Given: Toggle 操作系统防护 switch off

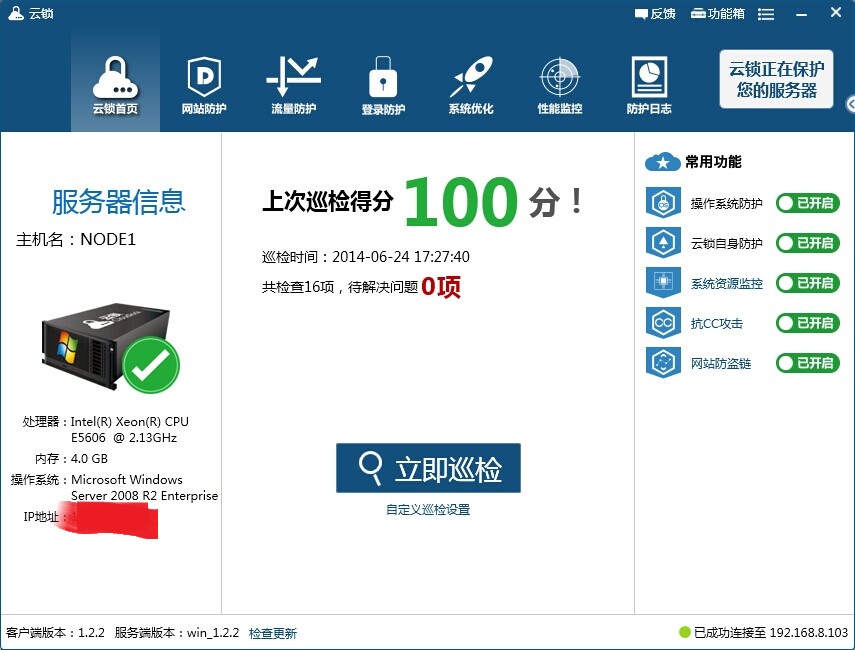Looking at the screenshot, I should [807, 203].
